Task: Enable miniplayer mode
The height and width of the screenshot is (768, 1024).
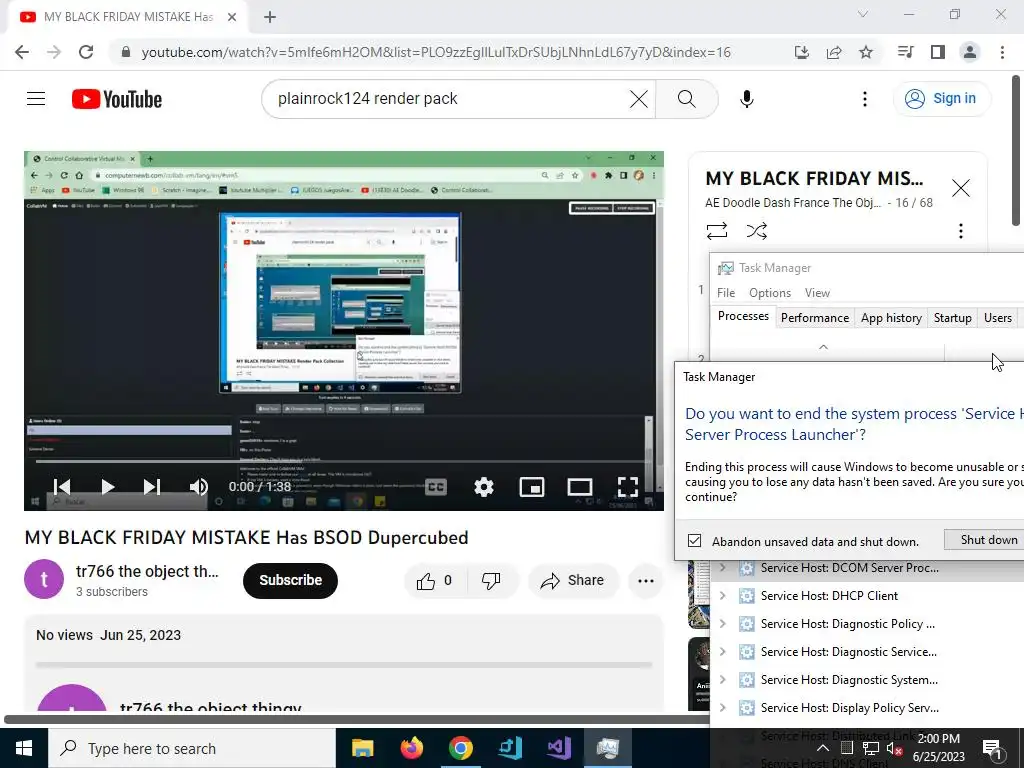Action: 532,487
